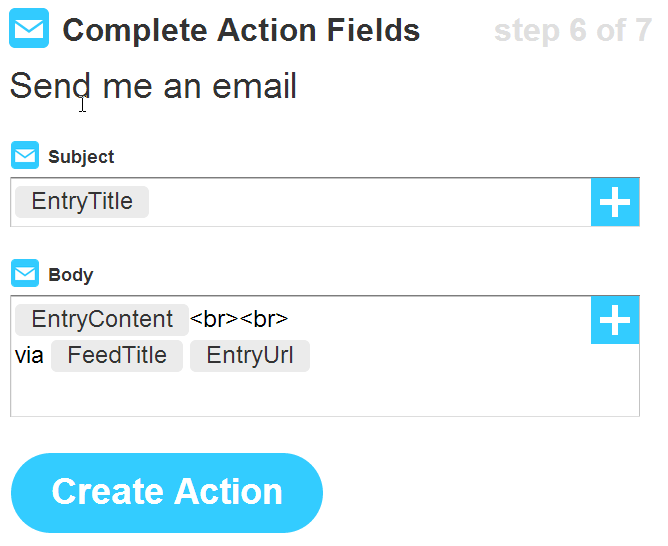
Task: Select the FeedTitle ingredient pill
Action: (117, 356)
